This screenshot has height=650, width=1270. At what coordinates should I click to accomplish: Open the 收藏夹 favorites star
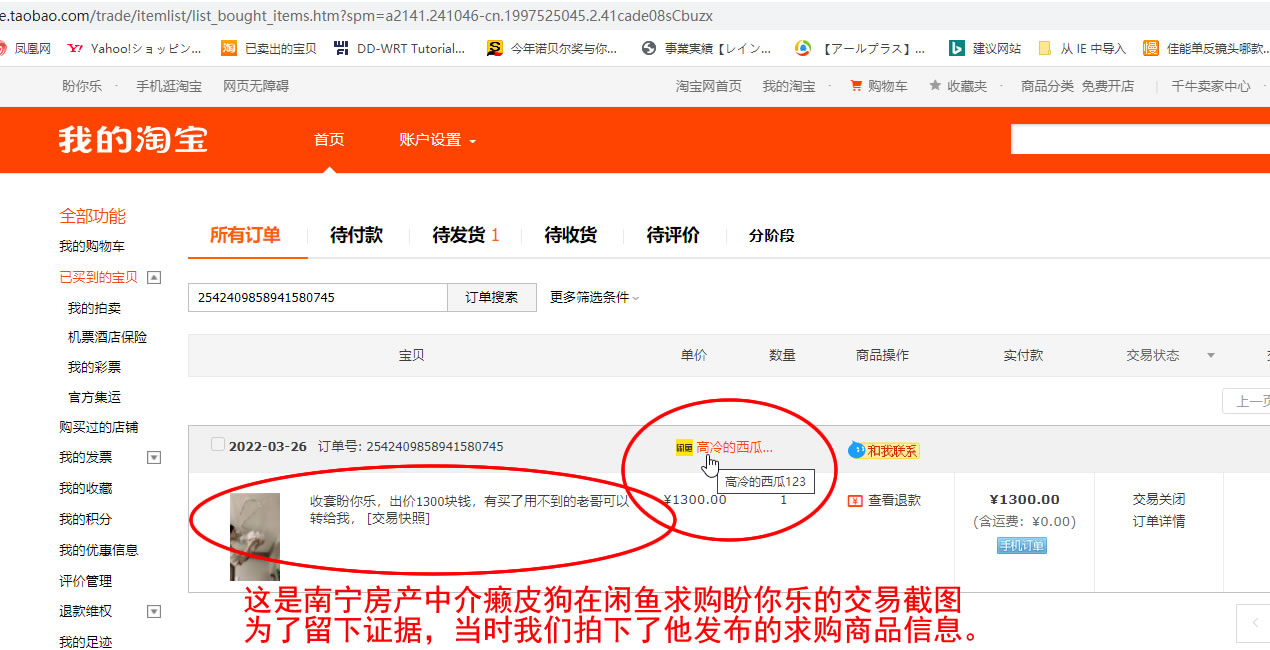pos(958,86)
